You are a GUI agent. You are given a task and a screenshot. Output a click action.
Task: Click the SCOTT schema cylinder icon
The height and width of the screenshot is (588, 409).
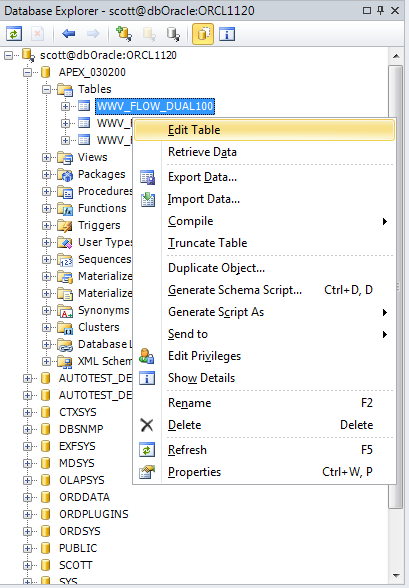(46, 565)
